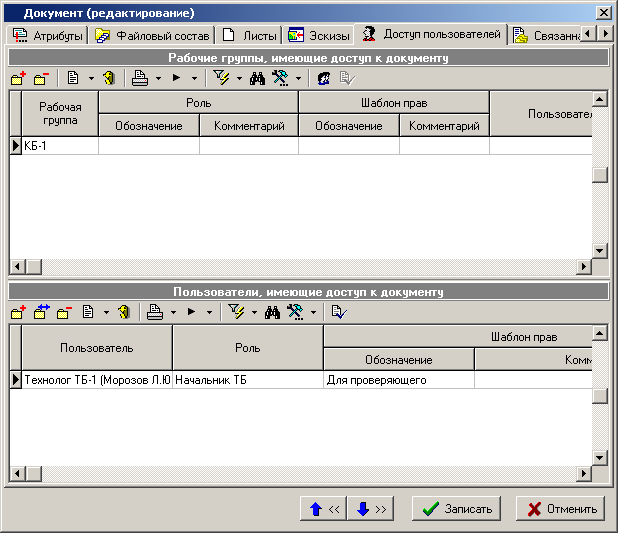Click add workgroup icon in top toolbar
This screenshot has height=533, width=618.
(18, 78)
